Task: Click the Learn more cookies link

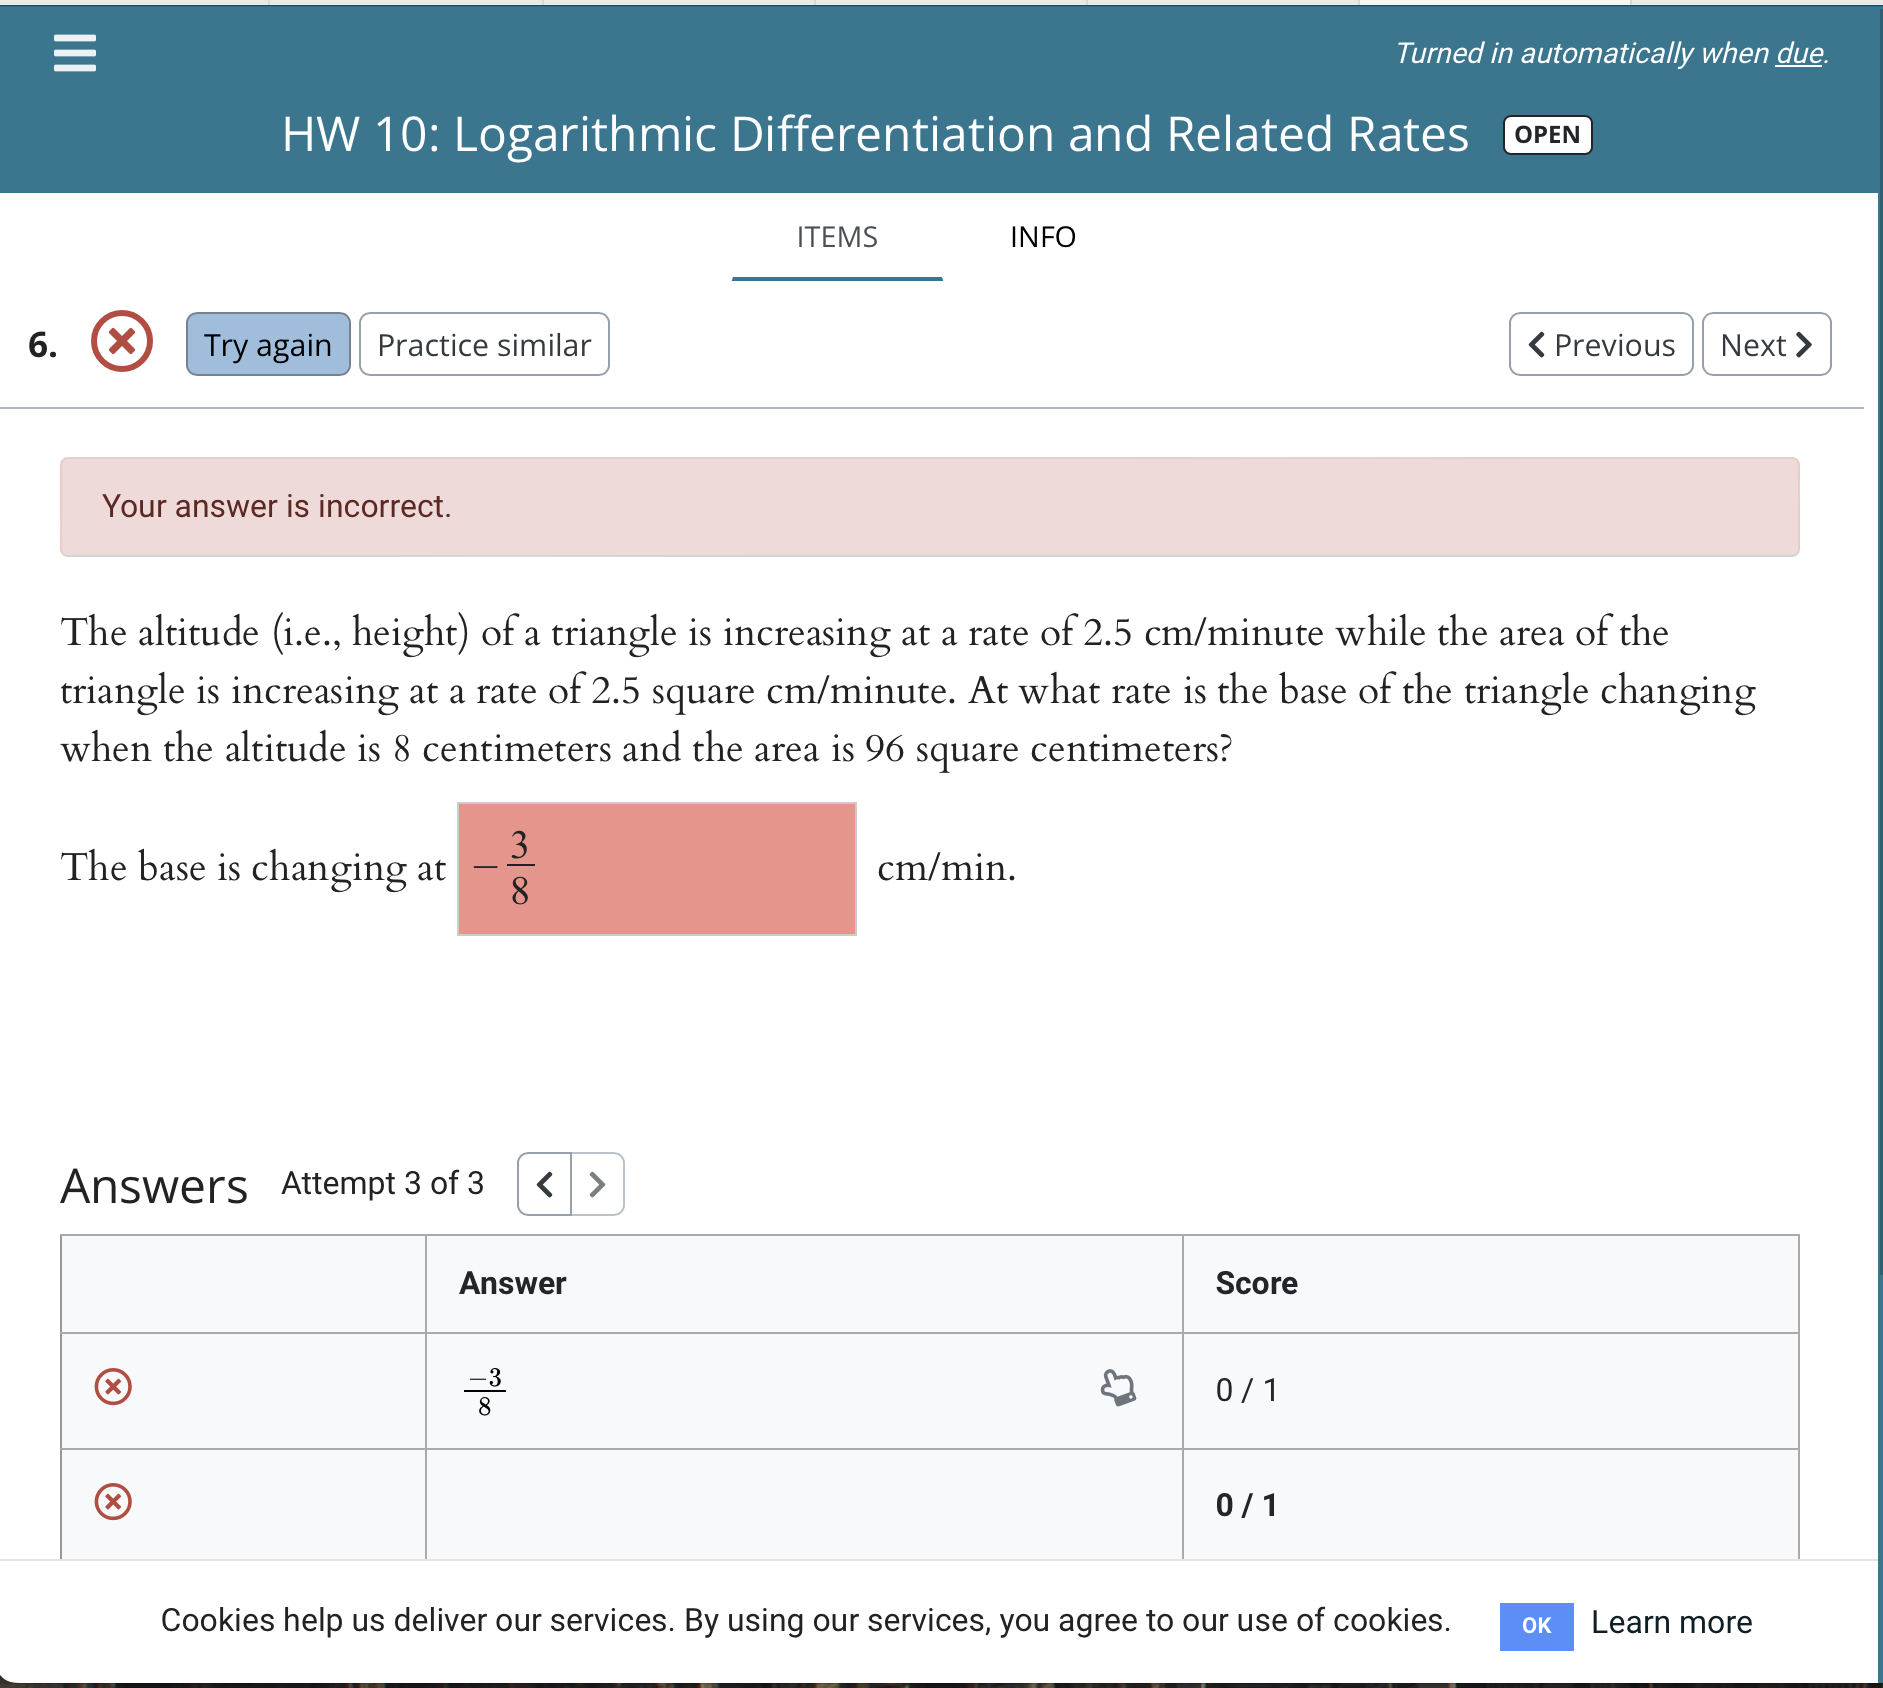Action: point(1672,1622)
